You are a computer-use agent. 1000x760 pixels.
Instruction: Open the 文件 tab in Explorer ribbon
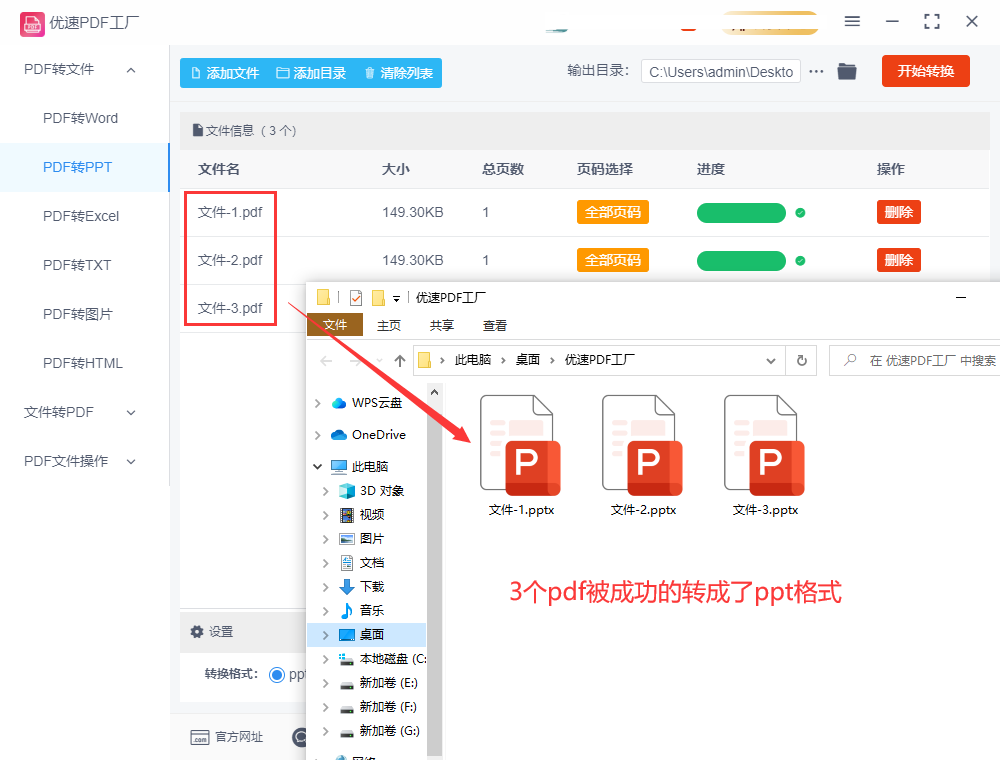tap(335, 325)
